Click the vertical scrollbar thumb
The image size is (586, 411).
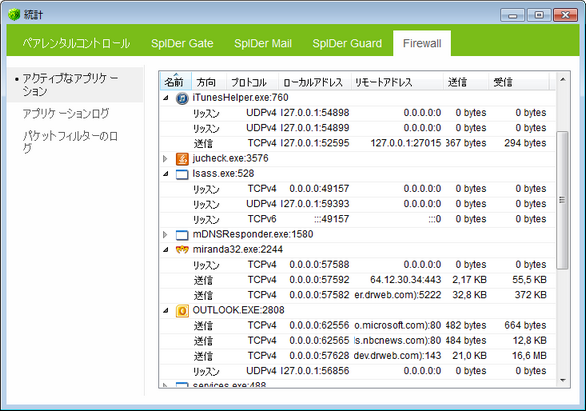click(x=562, y=200)
